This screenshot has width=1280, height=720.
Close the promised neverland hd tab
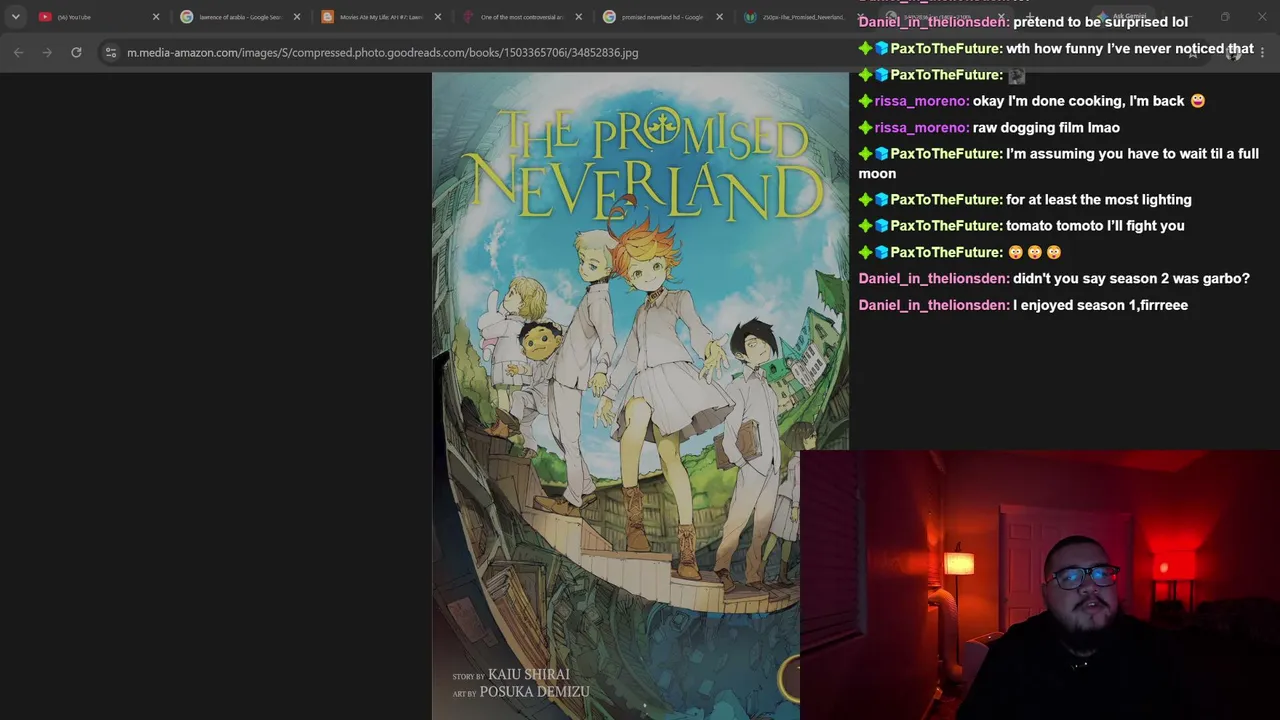tap(719, 17)
